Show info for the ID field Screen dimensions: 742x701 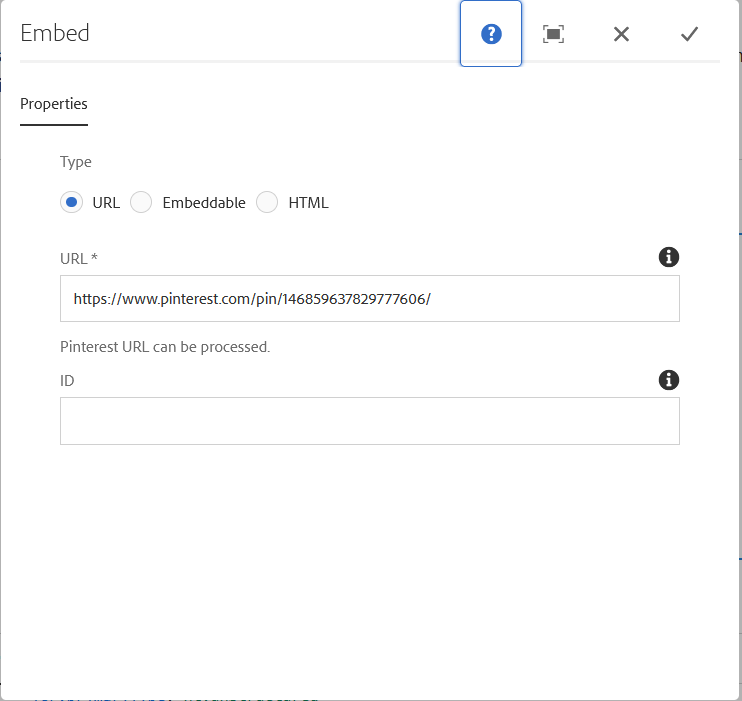tap(669, 380)
